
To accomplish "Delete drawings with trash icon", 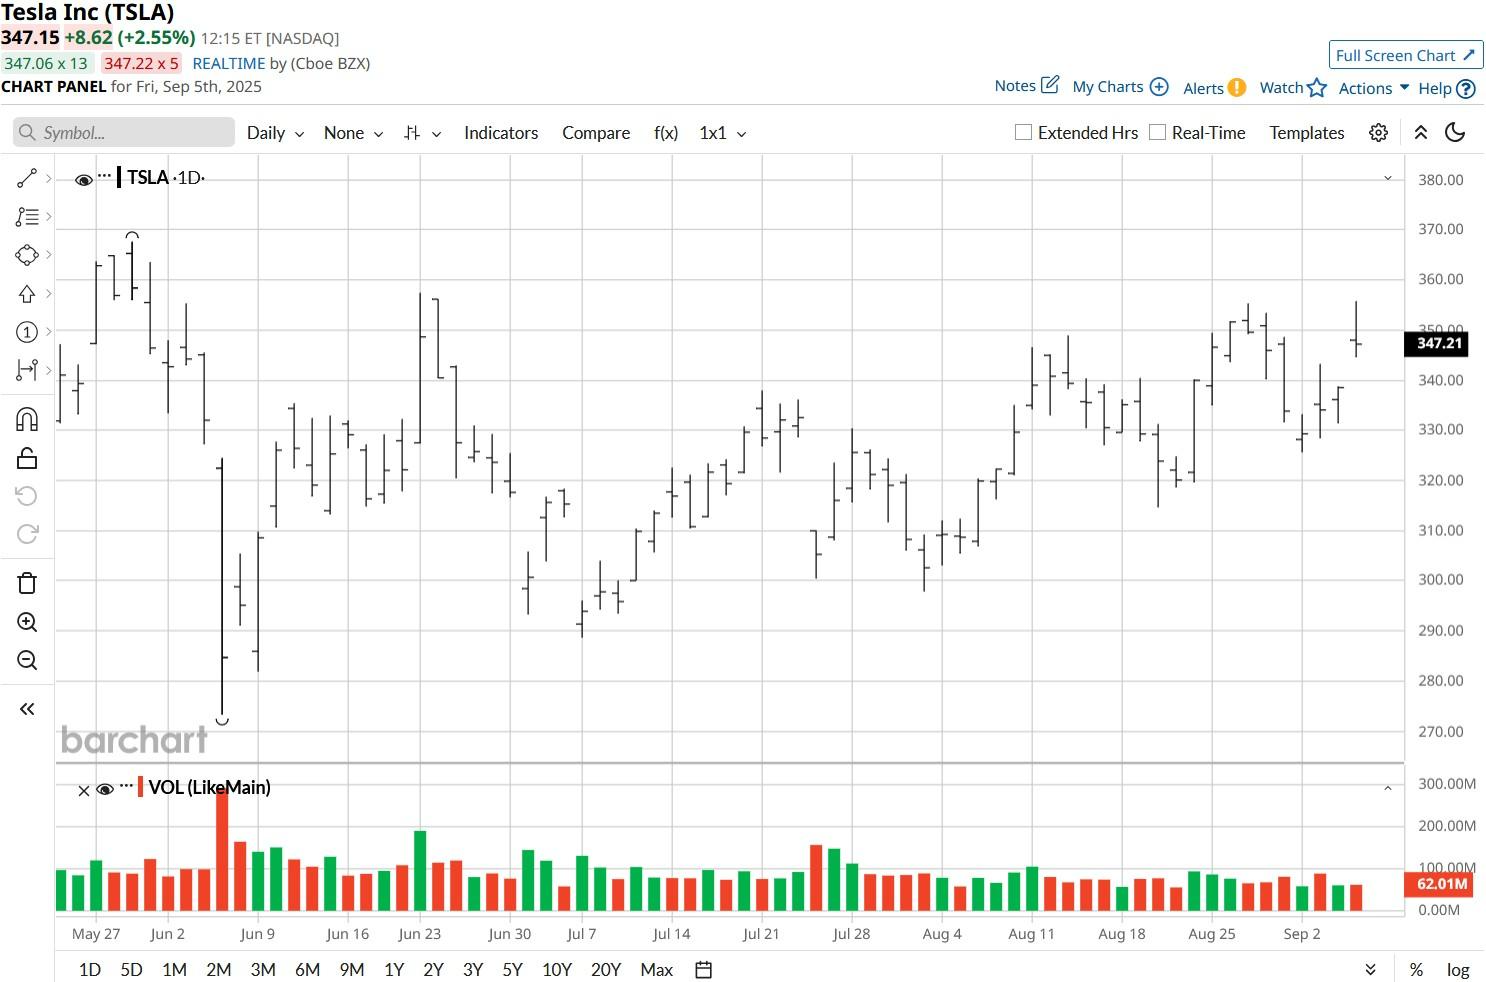I will pyautogui.click(x=27, y=583).
